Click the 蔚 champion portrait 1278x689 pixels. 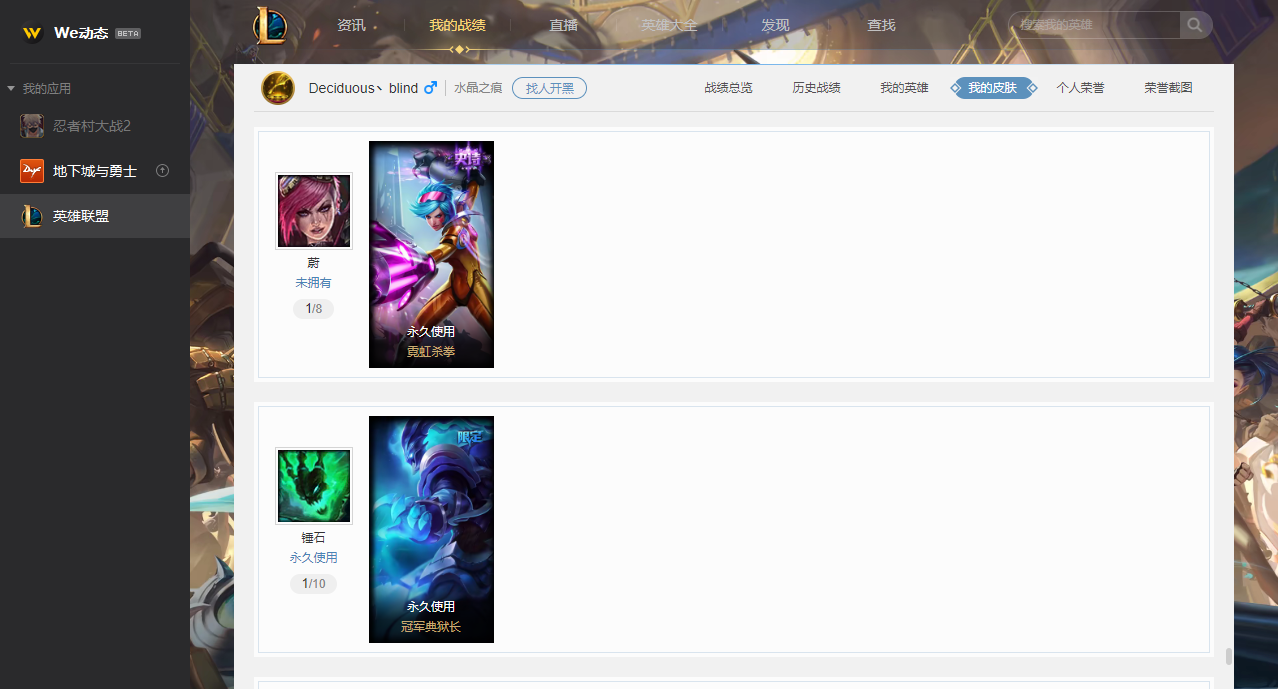click(x=314, y=211)
